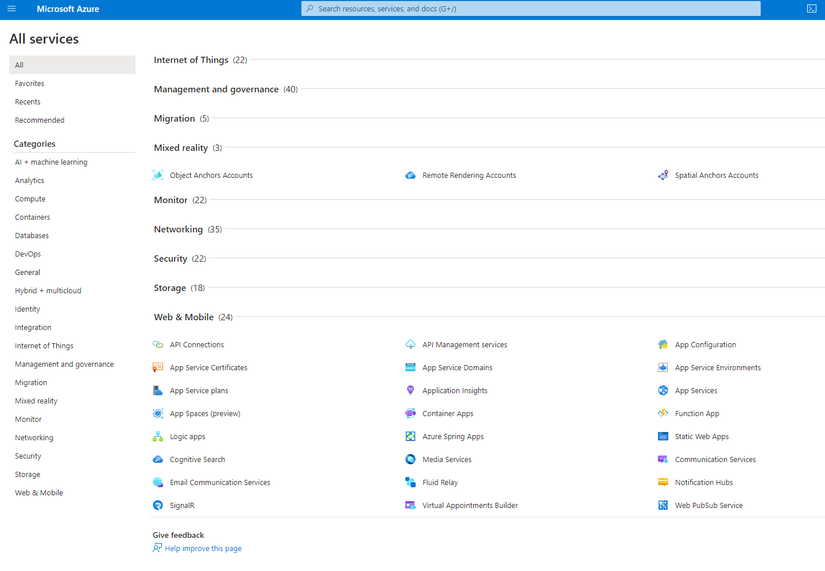Click the Function App lightning icon
Screen dimensions: 825x571
tap(663, 414)
